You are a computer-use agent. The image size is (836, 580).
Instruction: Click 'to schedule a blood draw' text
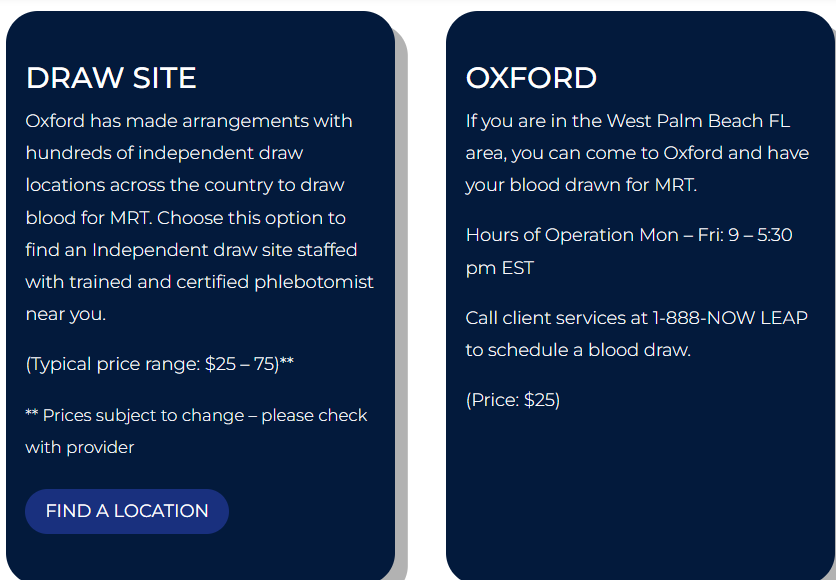[578, 350]
